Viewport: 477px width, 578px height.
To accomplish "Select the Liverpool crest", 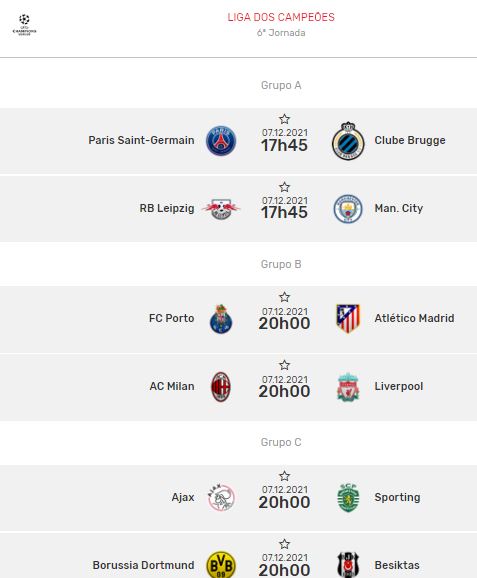I will click(348, 387).
